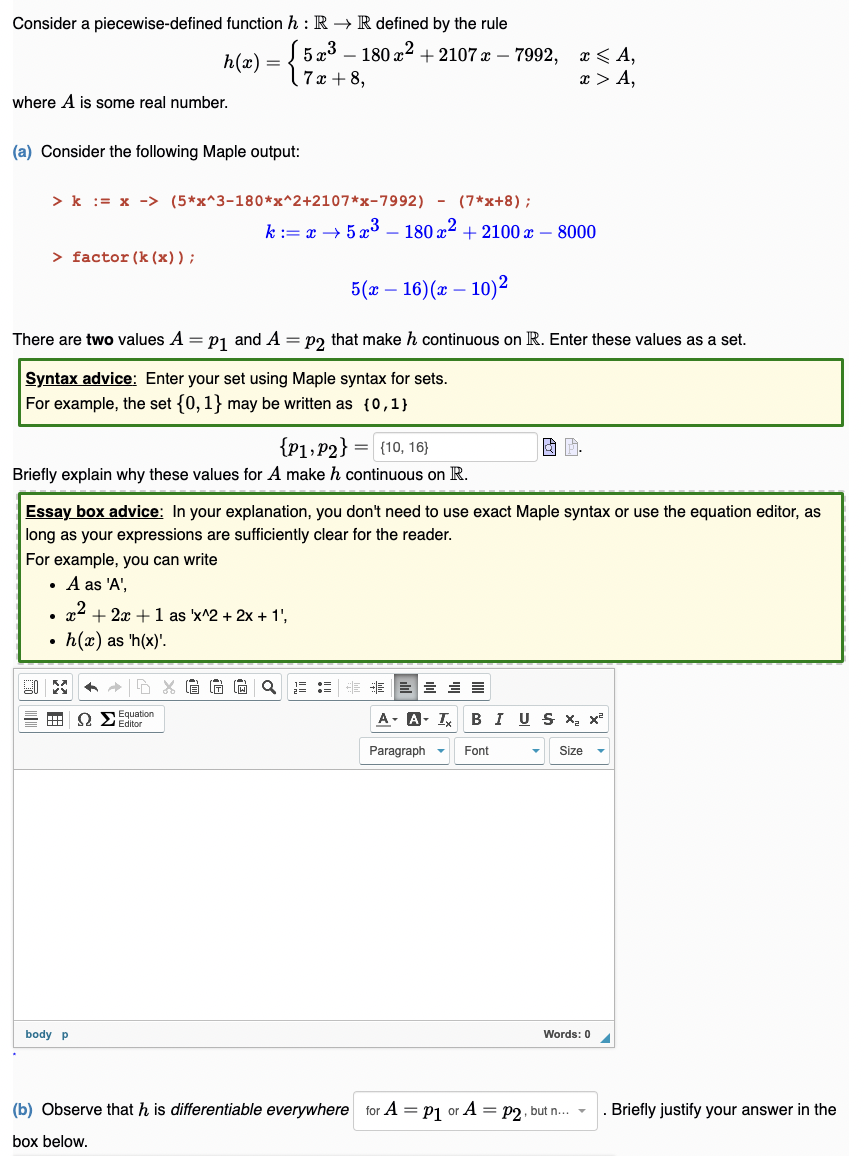
Task: Click the Maple command 'factor(k(x));'
Action: coord(133,257)
